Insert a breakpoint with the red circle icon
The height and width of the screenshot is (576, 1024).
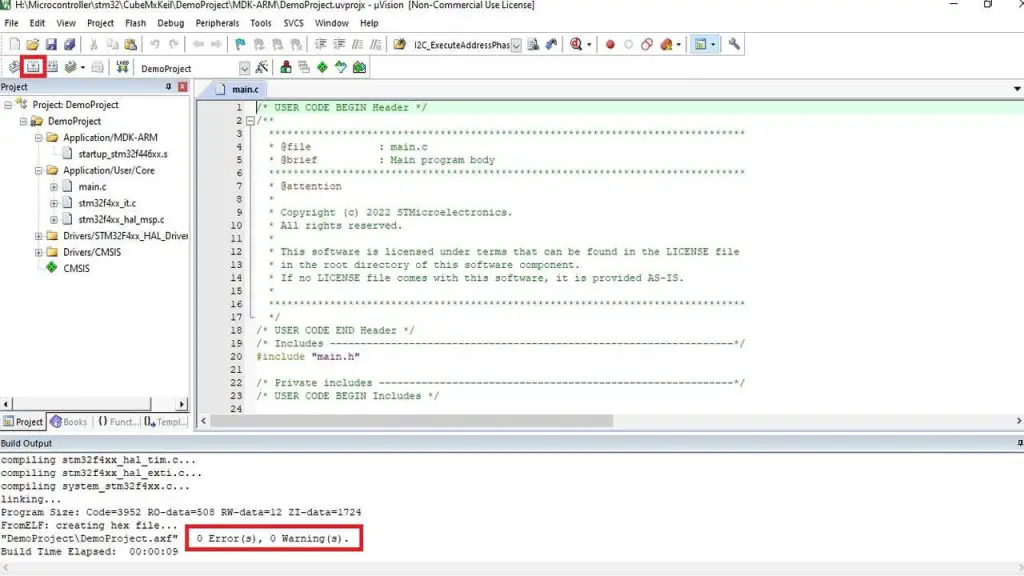tap(610, 44)
